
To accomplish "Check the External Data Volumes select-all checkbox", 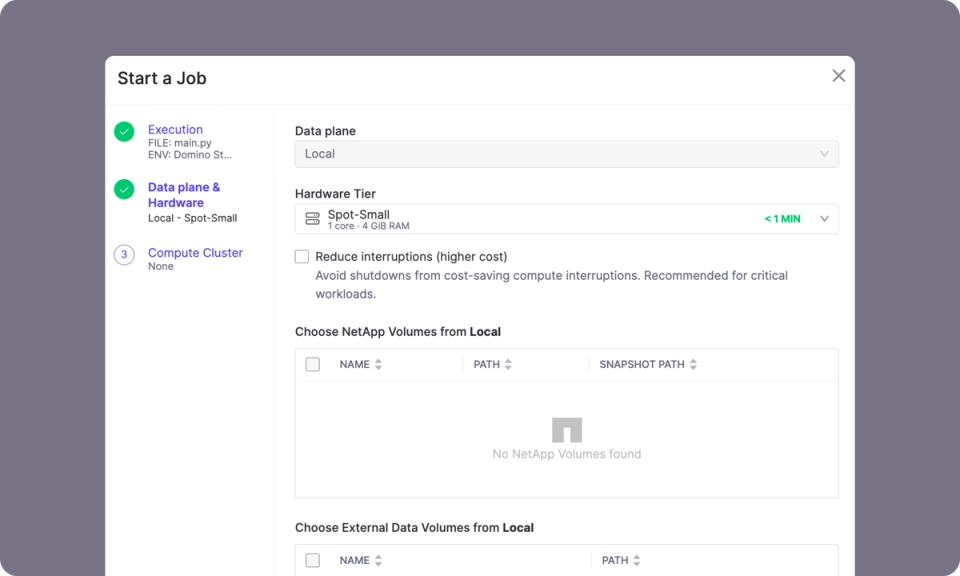I will coord(312,561).
